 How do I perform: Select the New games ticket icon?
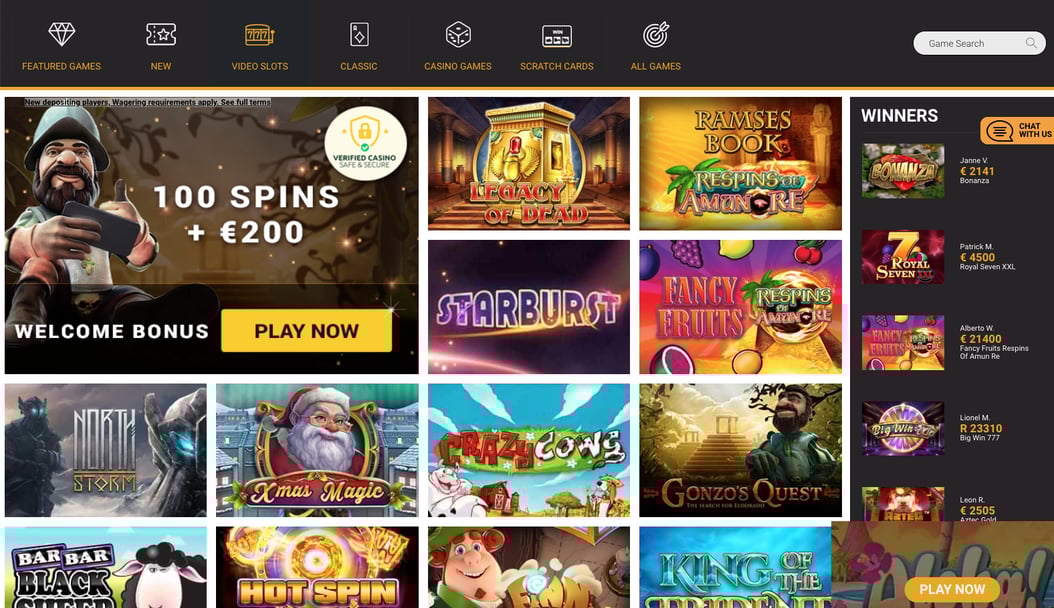pos(161,34)
